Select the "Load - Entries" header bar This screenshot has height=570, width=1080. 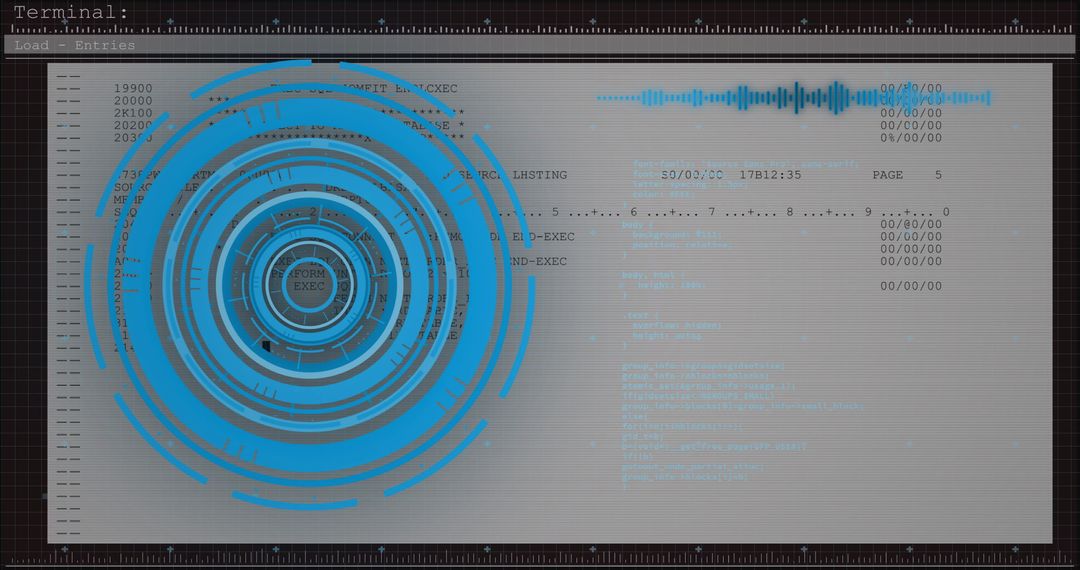click(539, 45)
